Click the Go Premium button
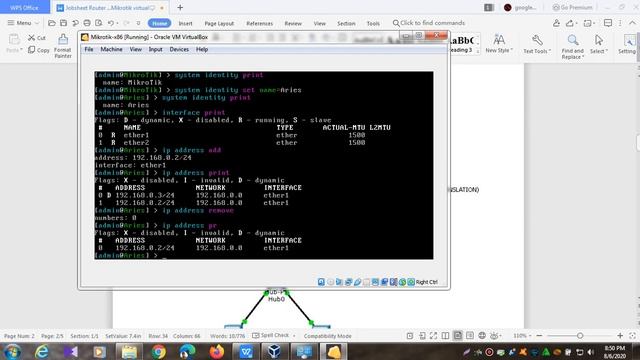The image size is (640, 360). (572, 7)
